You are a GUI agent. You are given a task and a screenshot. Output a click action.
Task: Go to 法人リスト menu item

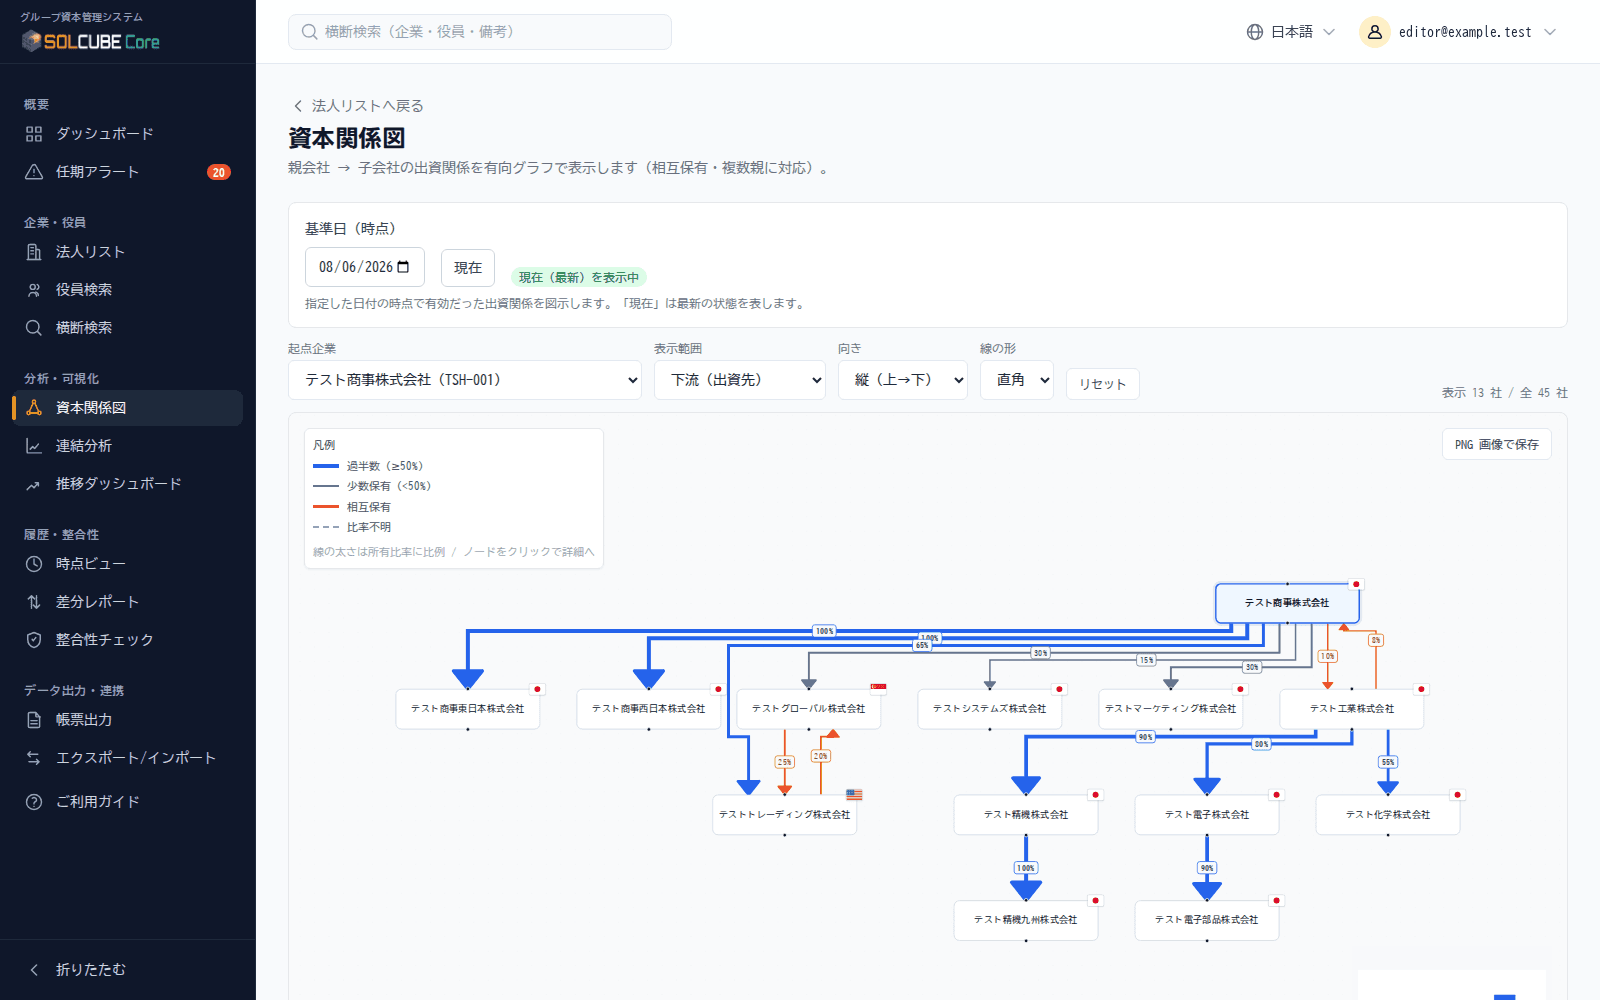coord(128,252)
